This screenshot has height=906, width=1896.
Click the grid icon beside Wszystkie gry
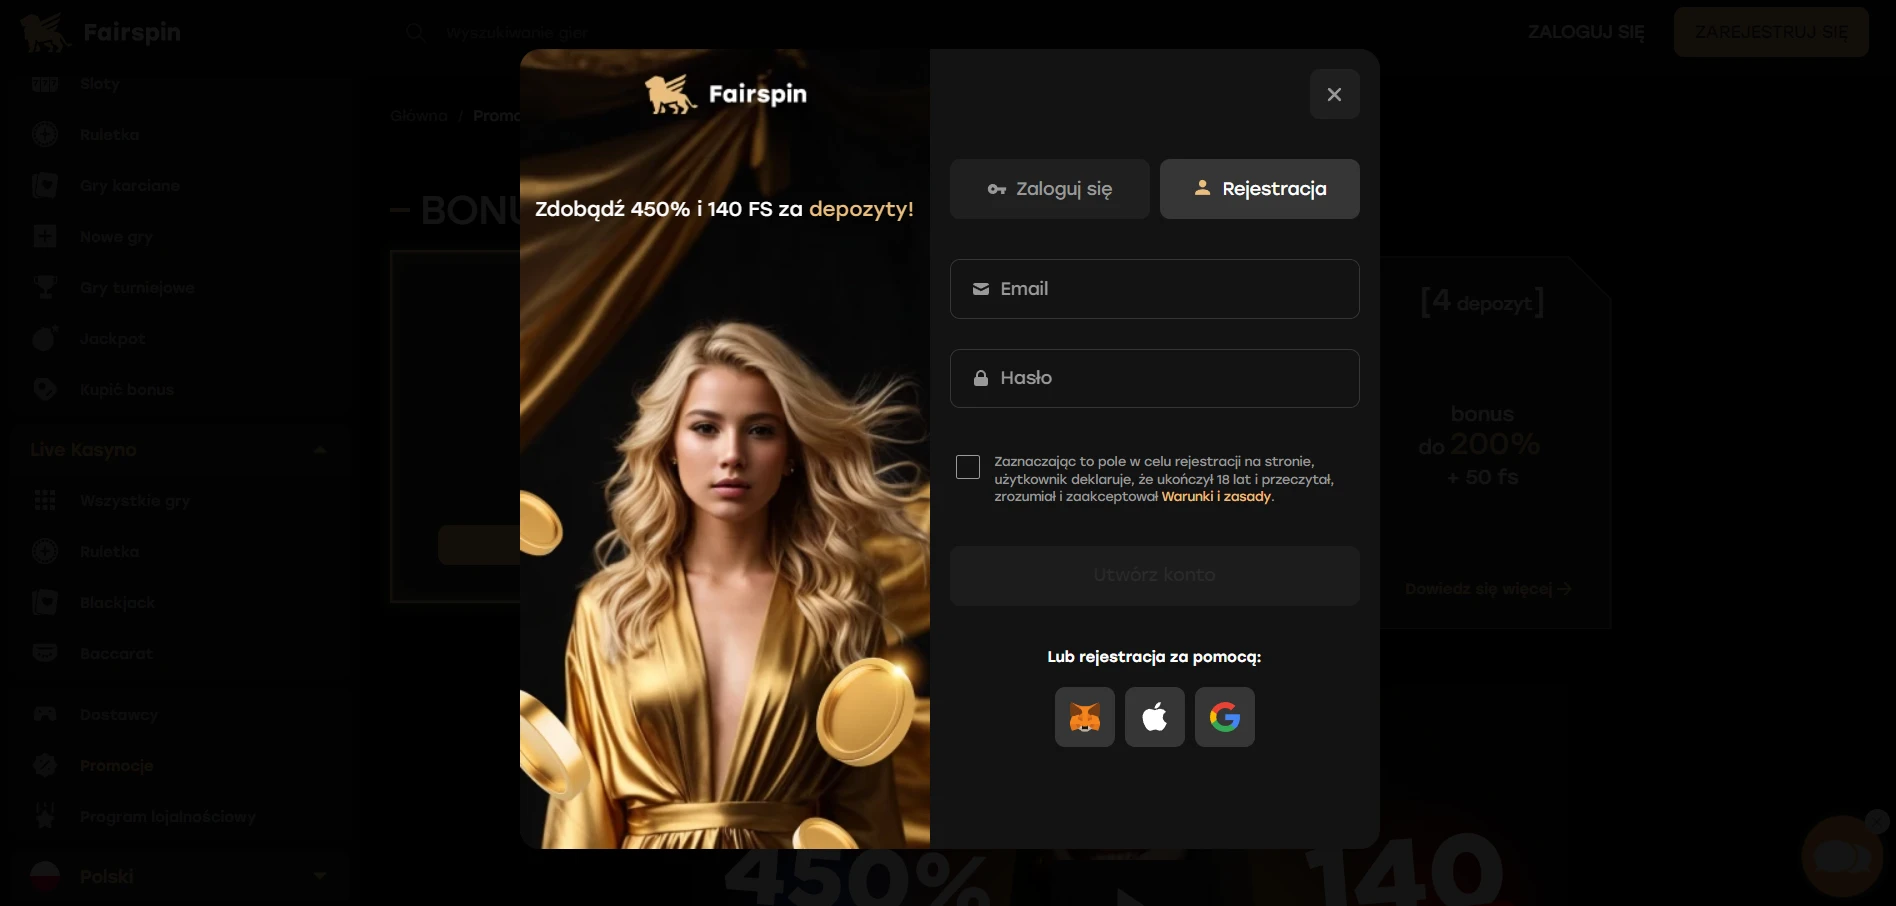(45, 501)
